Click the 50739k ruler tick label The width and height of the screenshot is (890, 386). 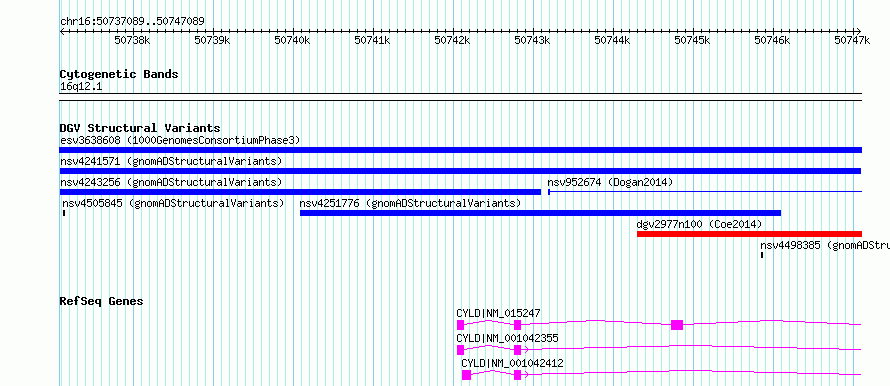coord(212,40)
